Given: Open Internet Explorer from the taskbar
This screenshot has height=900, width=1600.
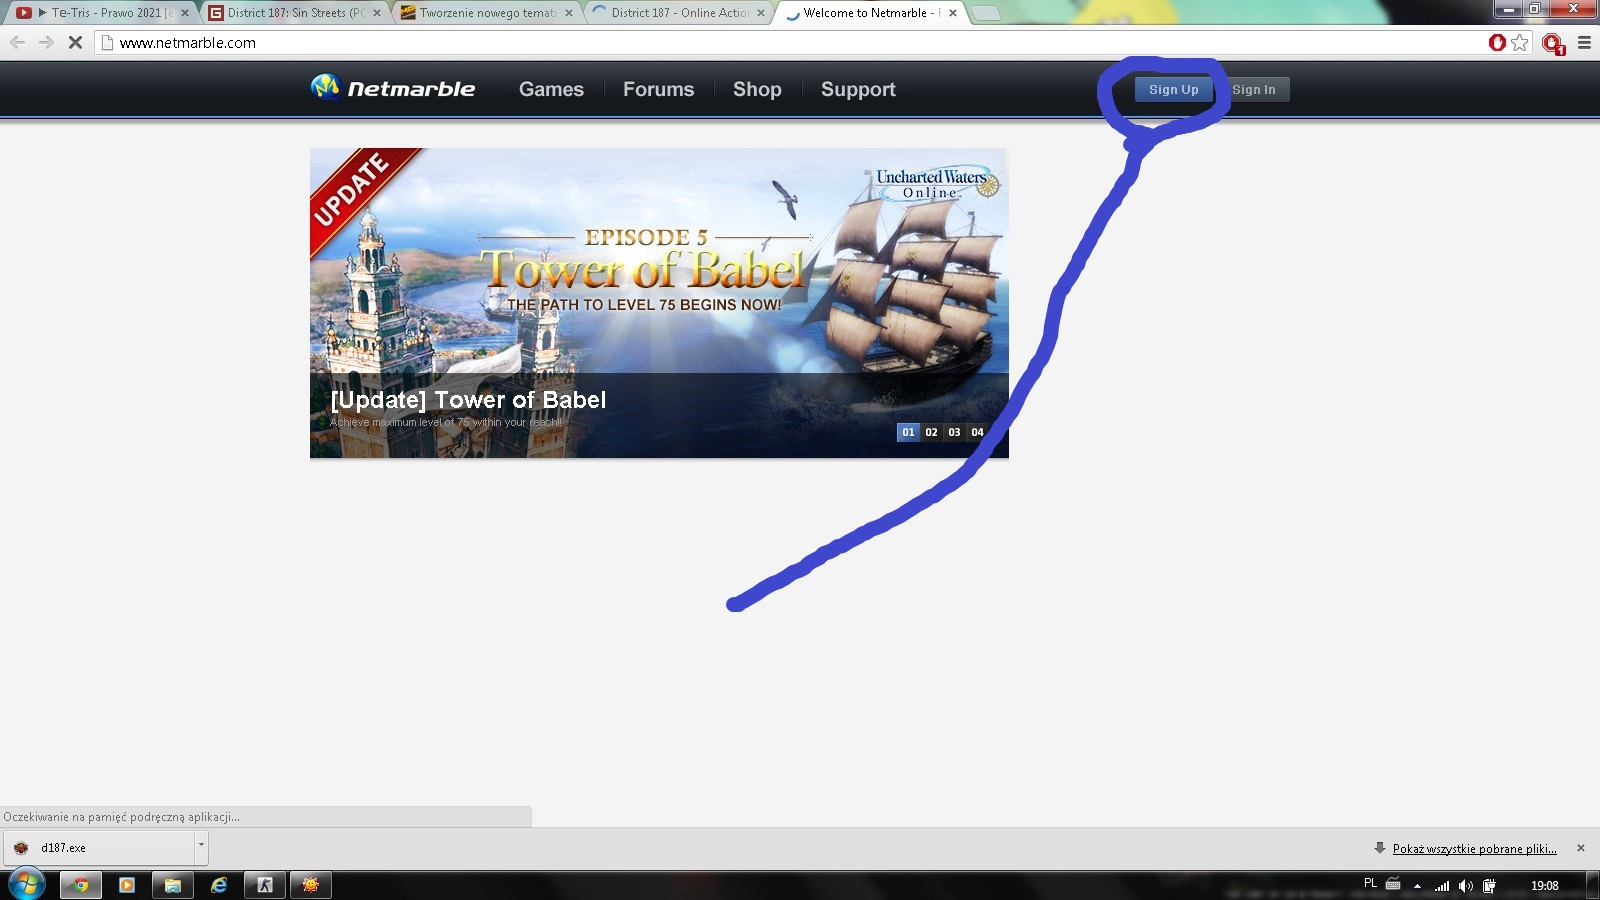Looking at the screenshot, I should click(x=219, y=885).
